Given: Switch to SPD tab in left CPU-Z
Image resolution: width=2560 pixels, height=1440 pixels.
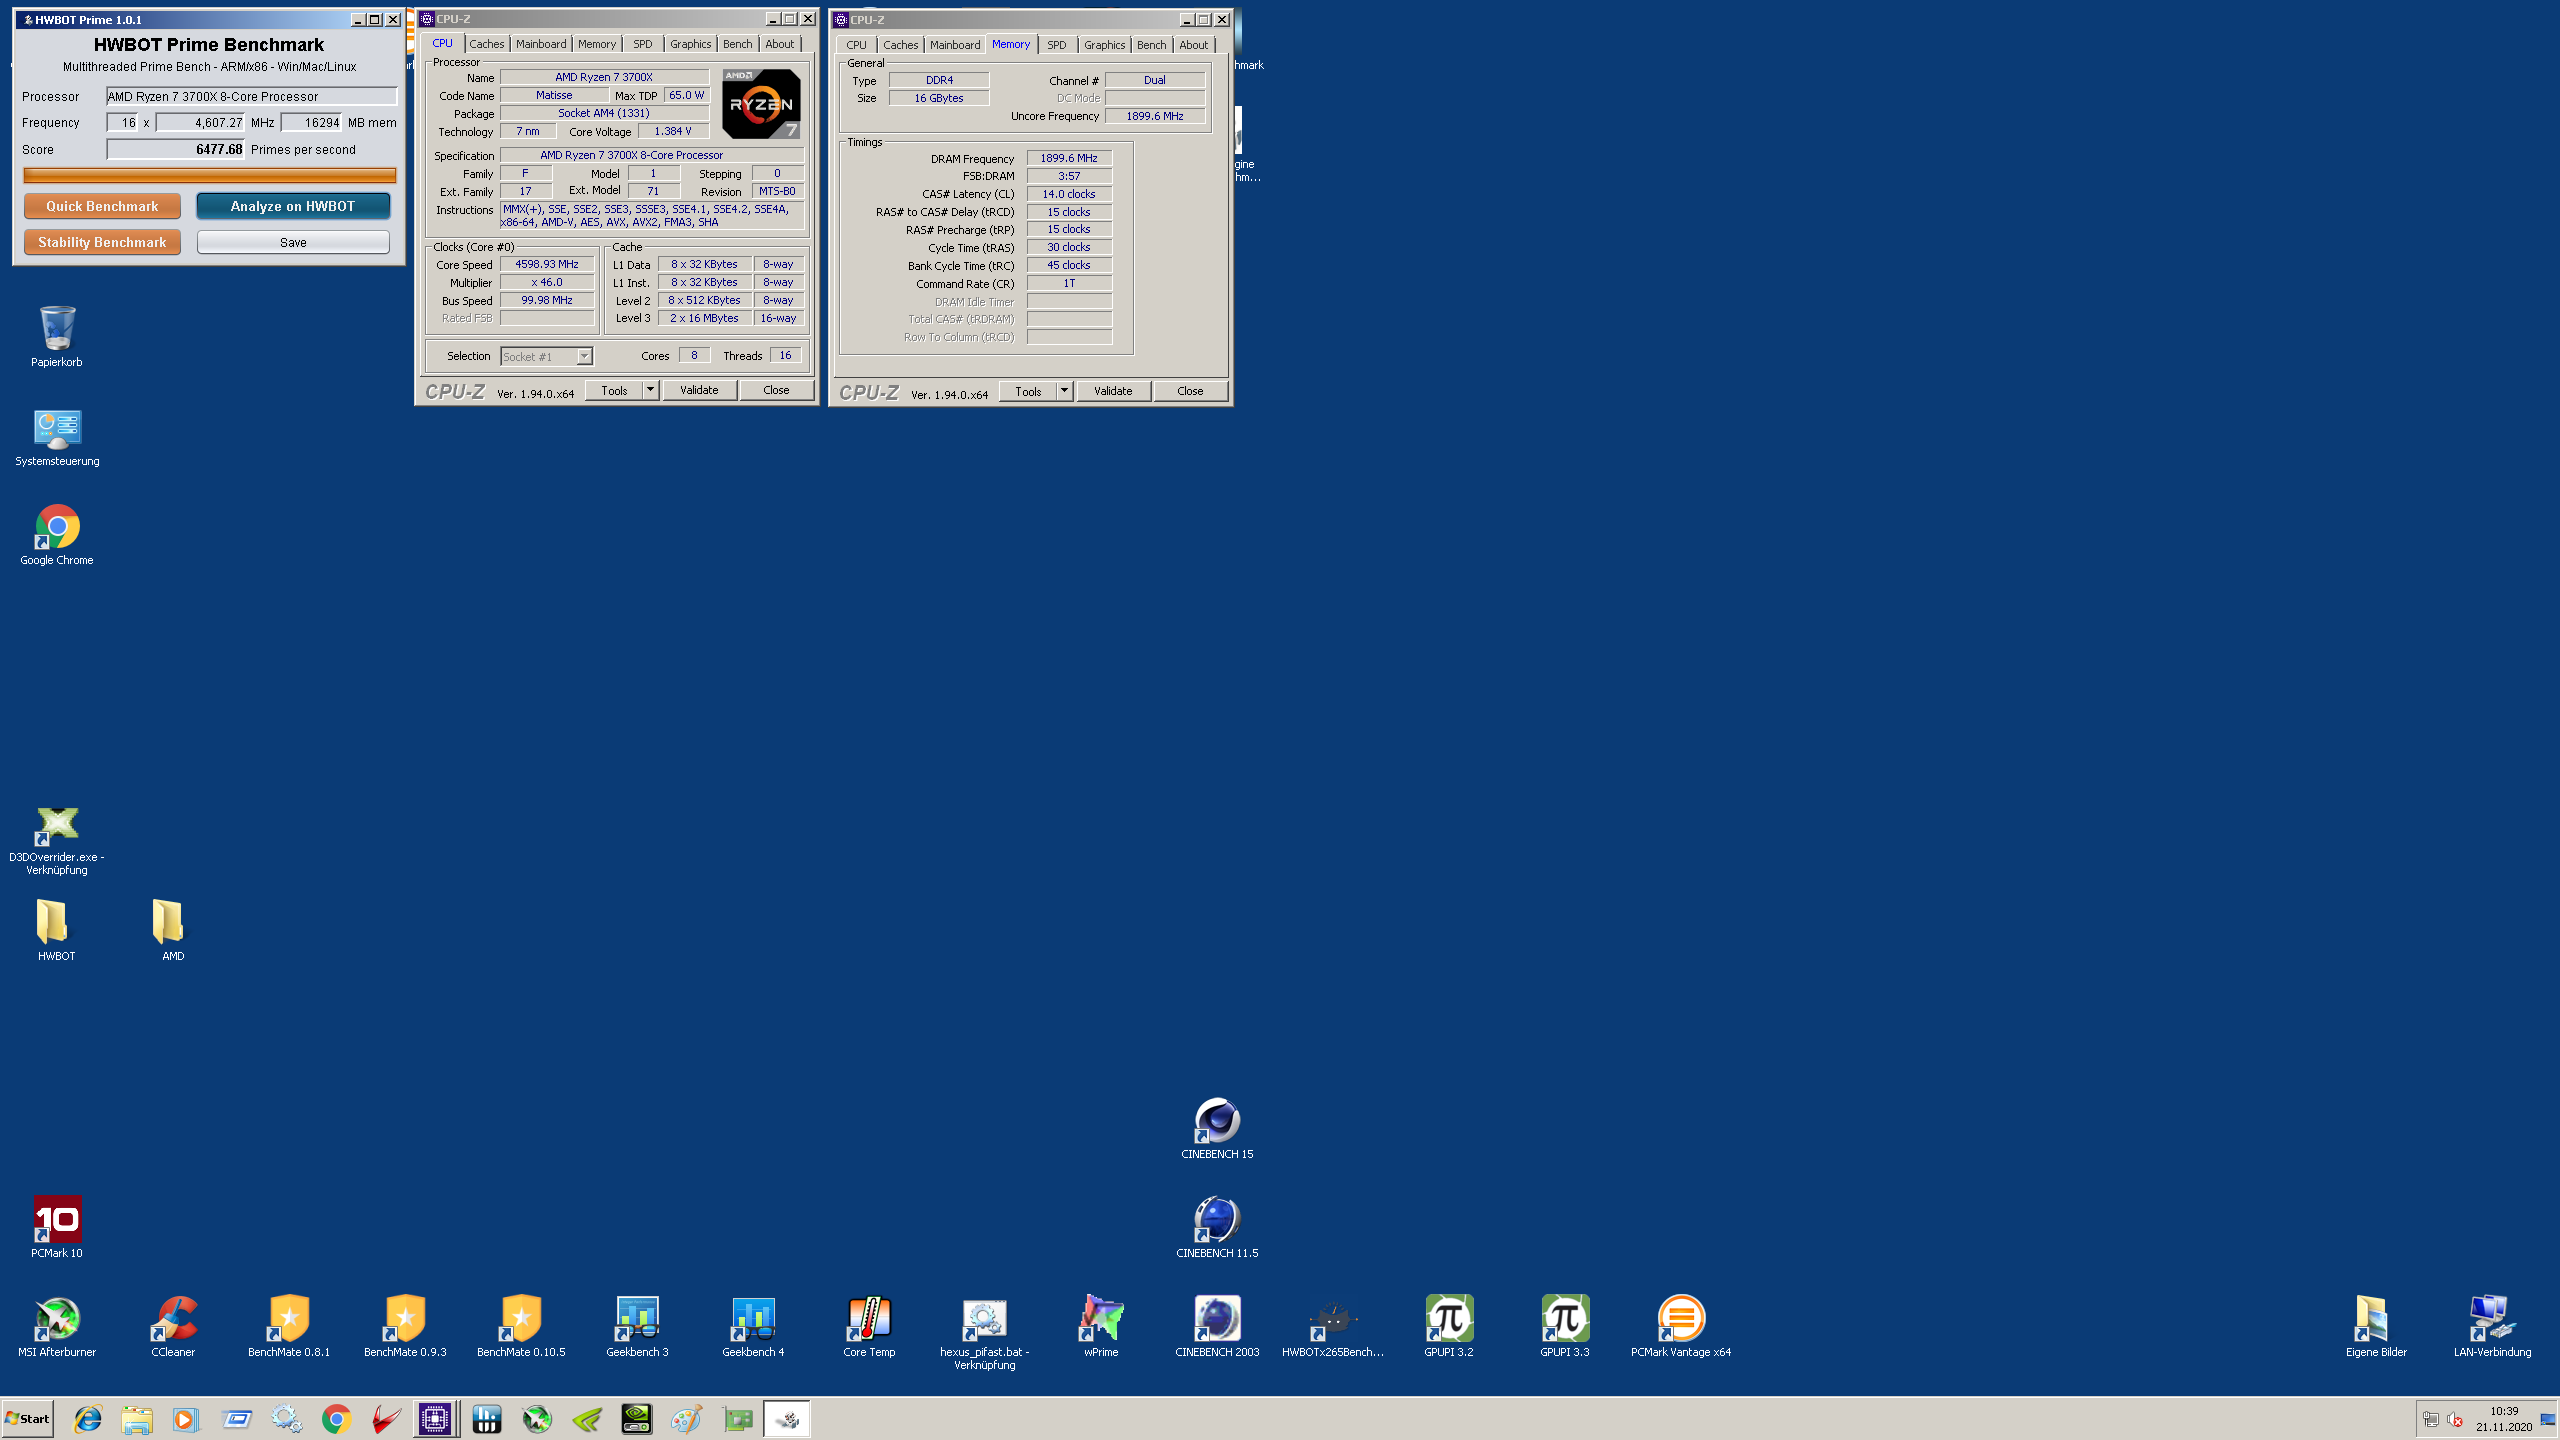Looking at the screenshot, I should 643,44.
